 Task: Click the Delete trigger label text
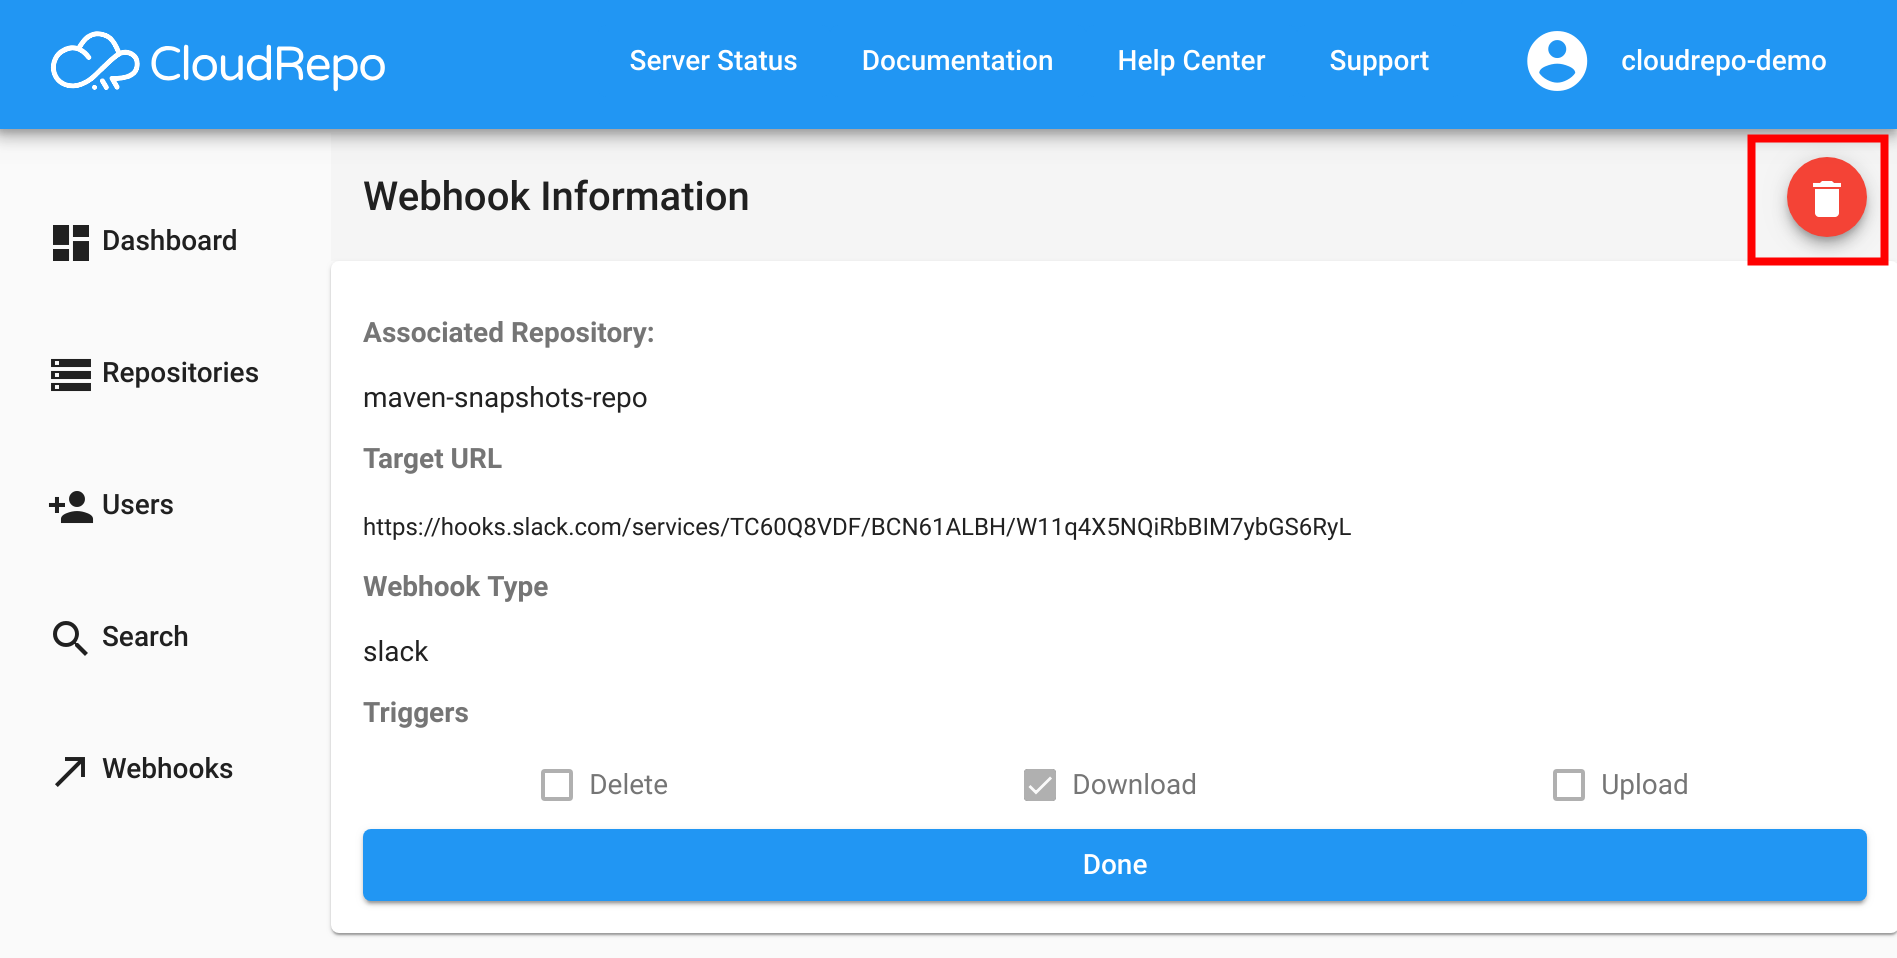(628, 785)
